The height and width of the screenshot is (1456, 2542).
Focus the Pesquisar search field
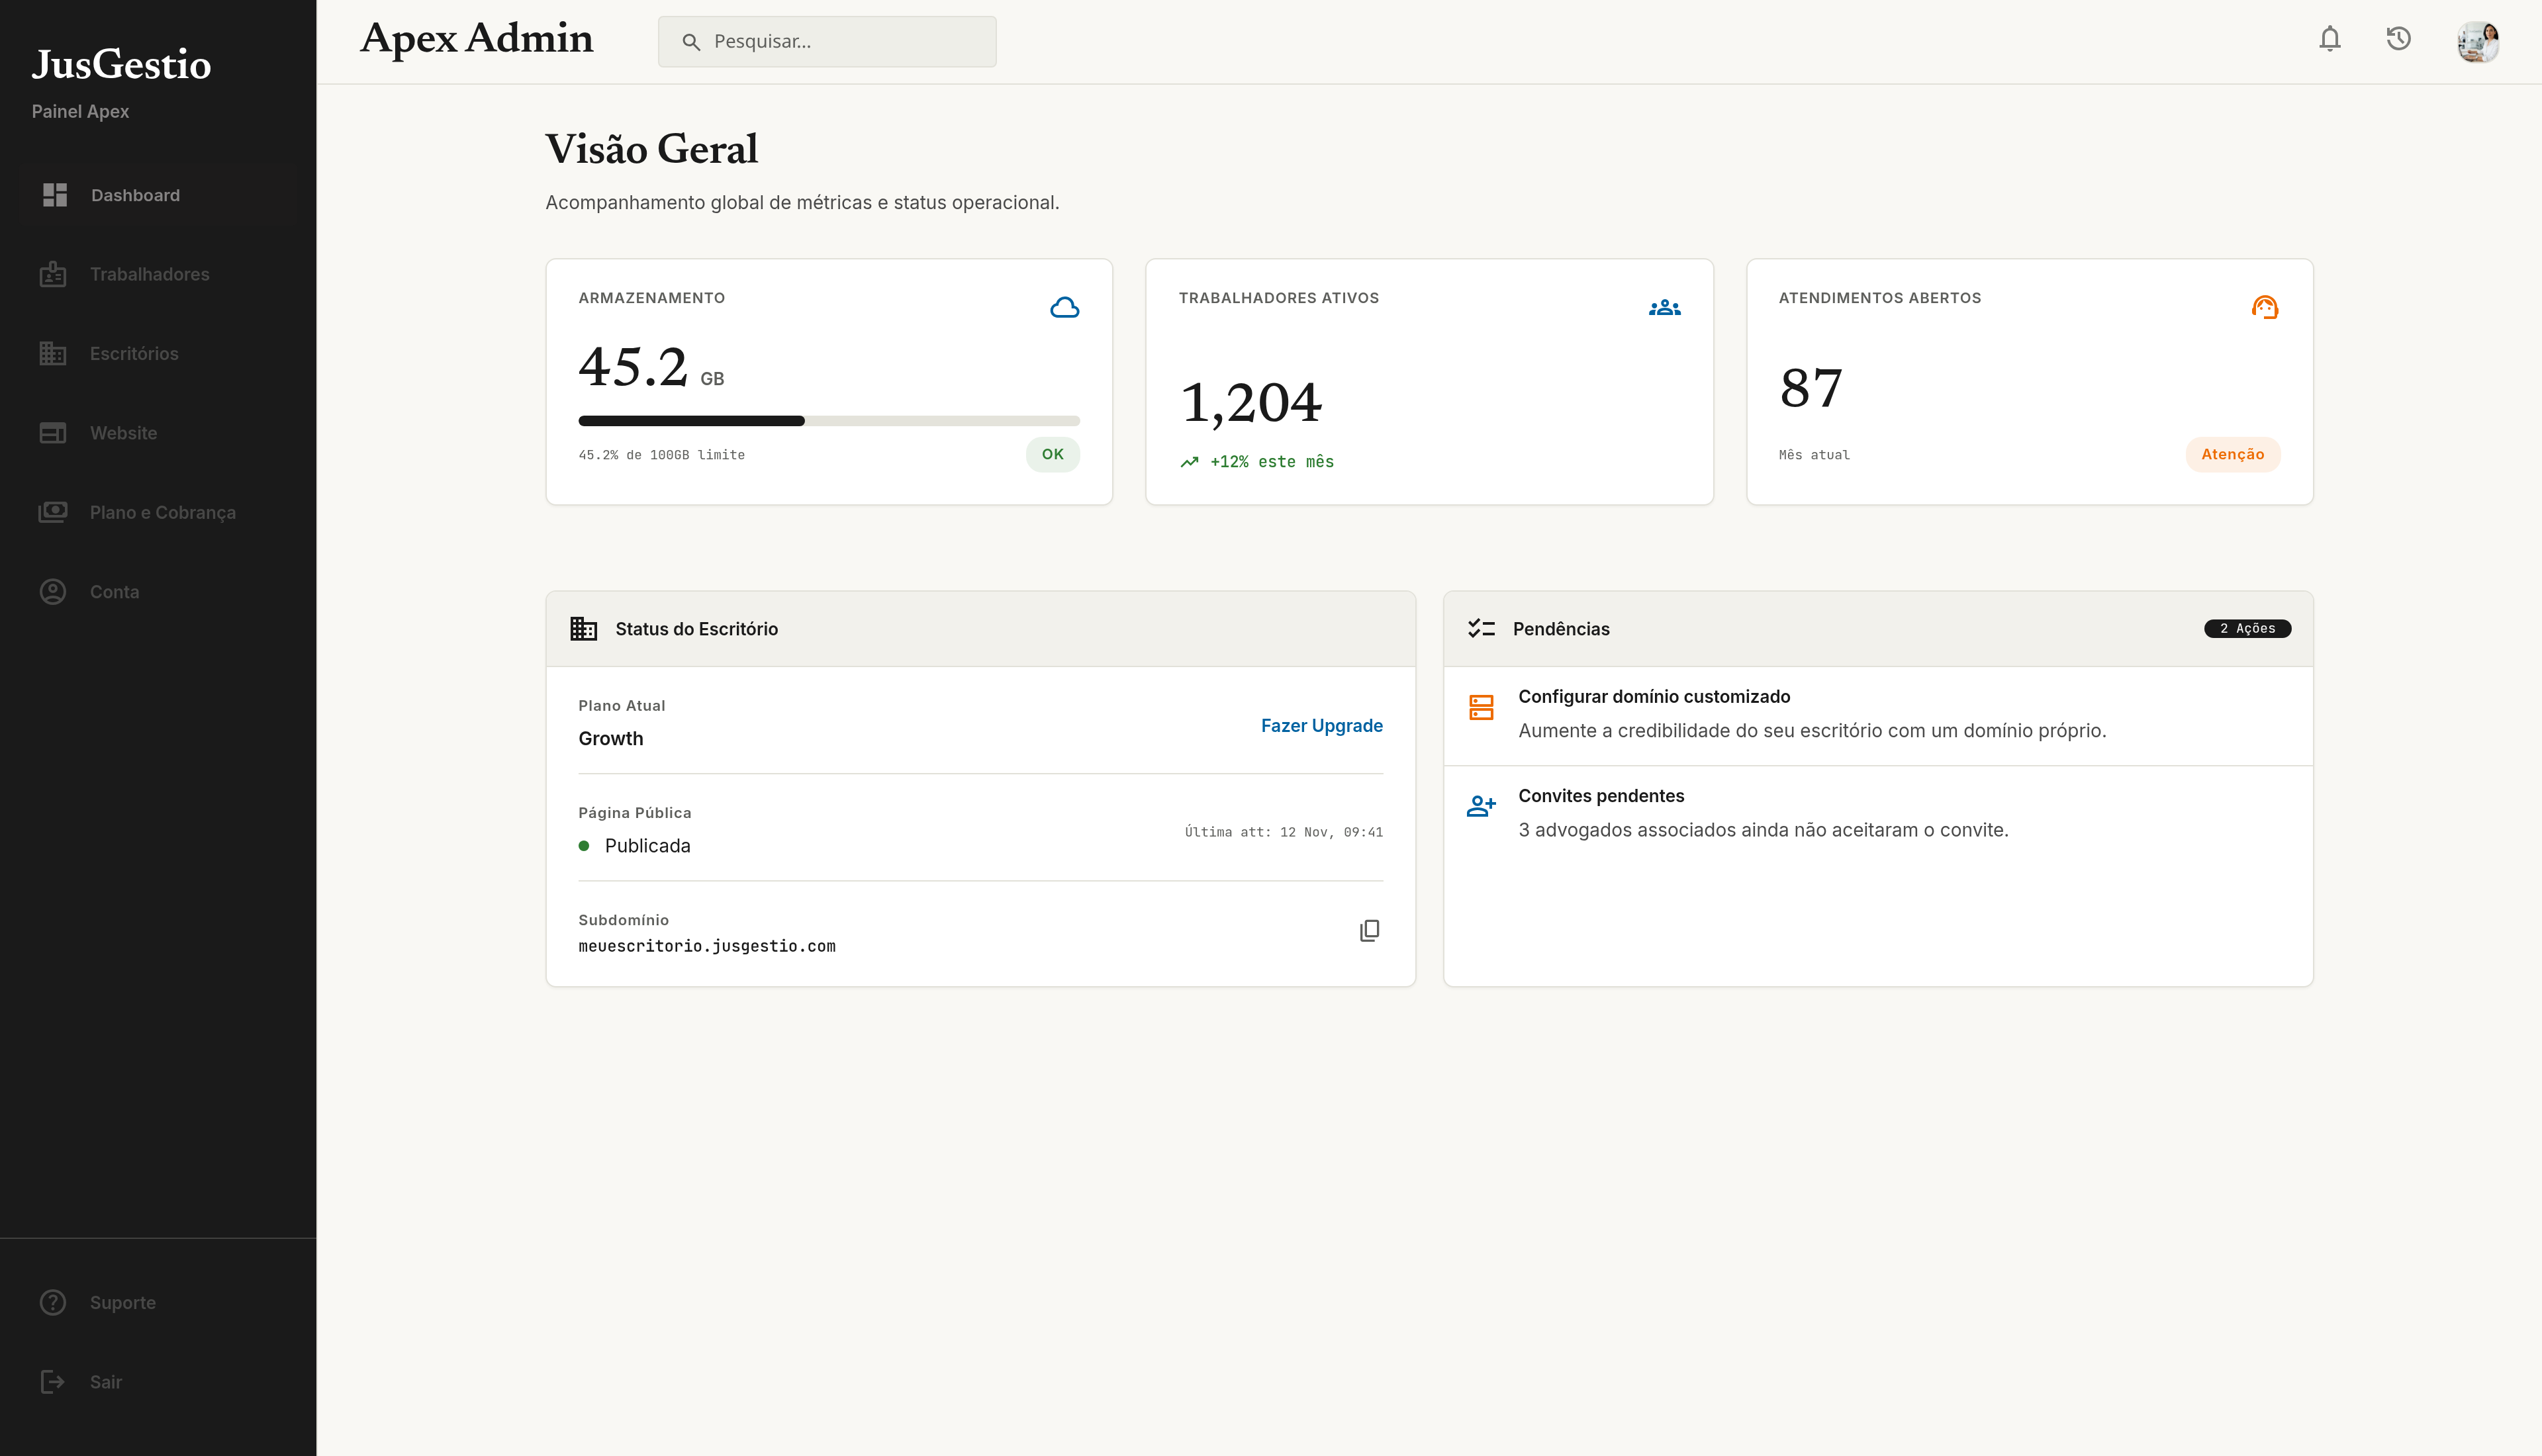click(x=827, y=42)
